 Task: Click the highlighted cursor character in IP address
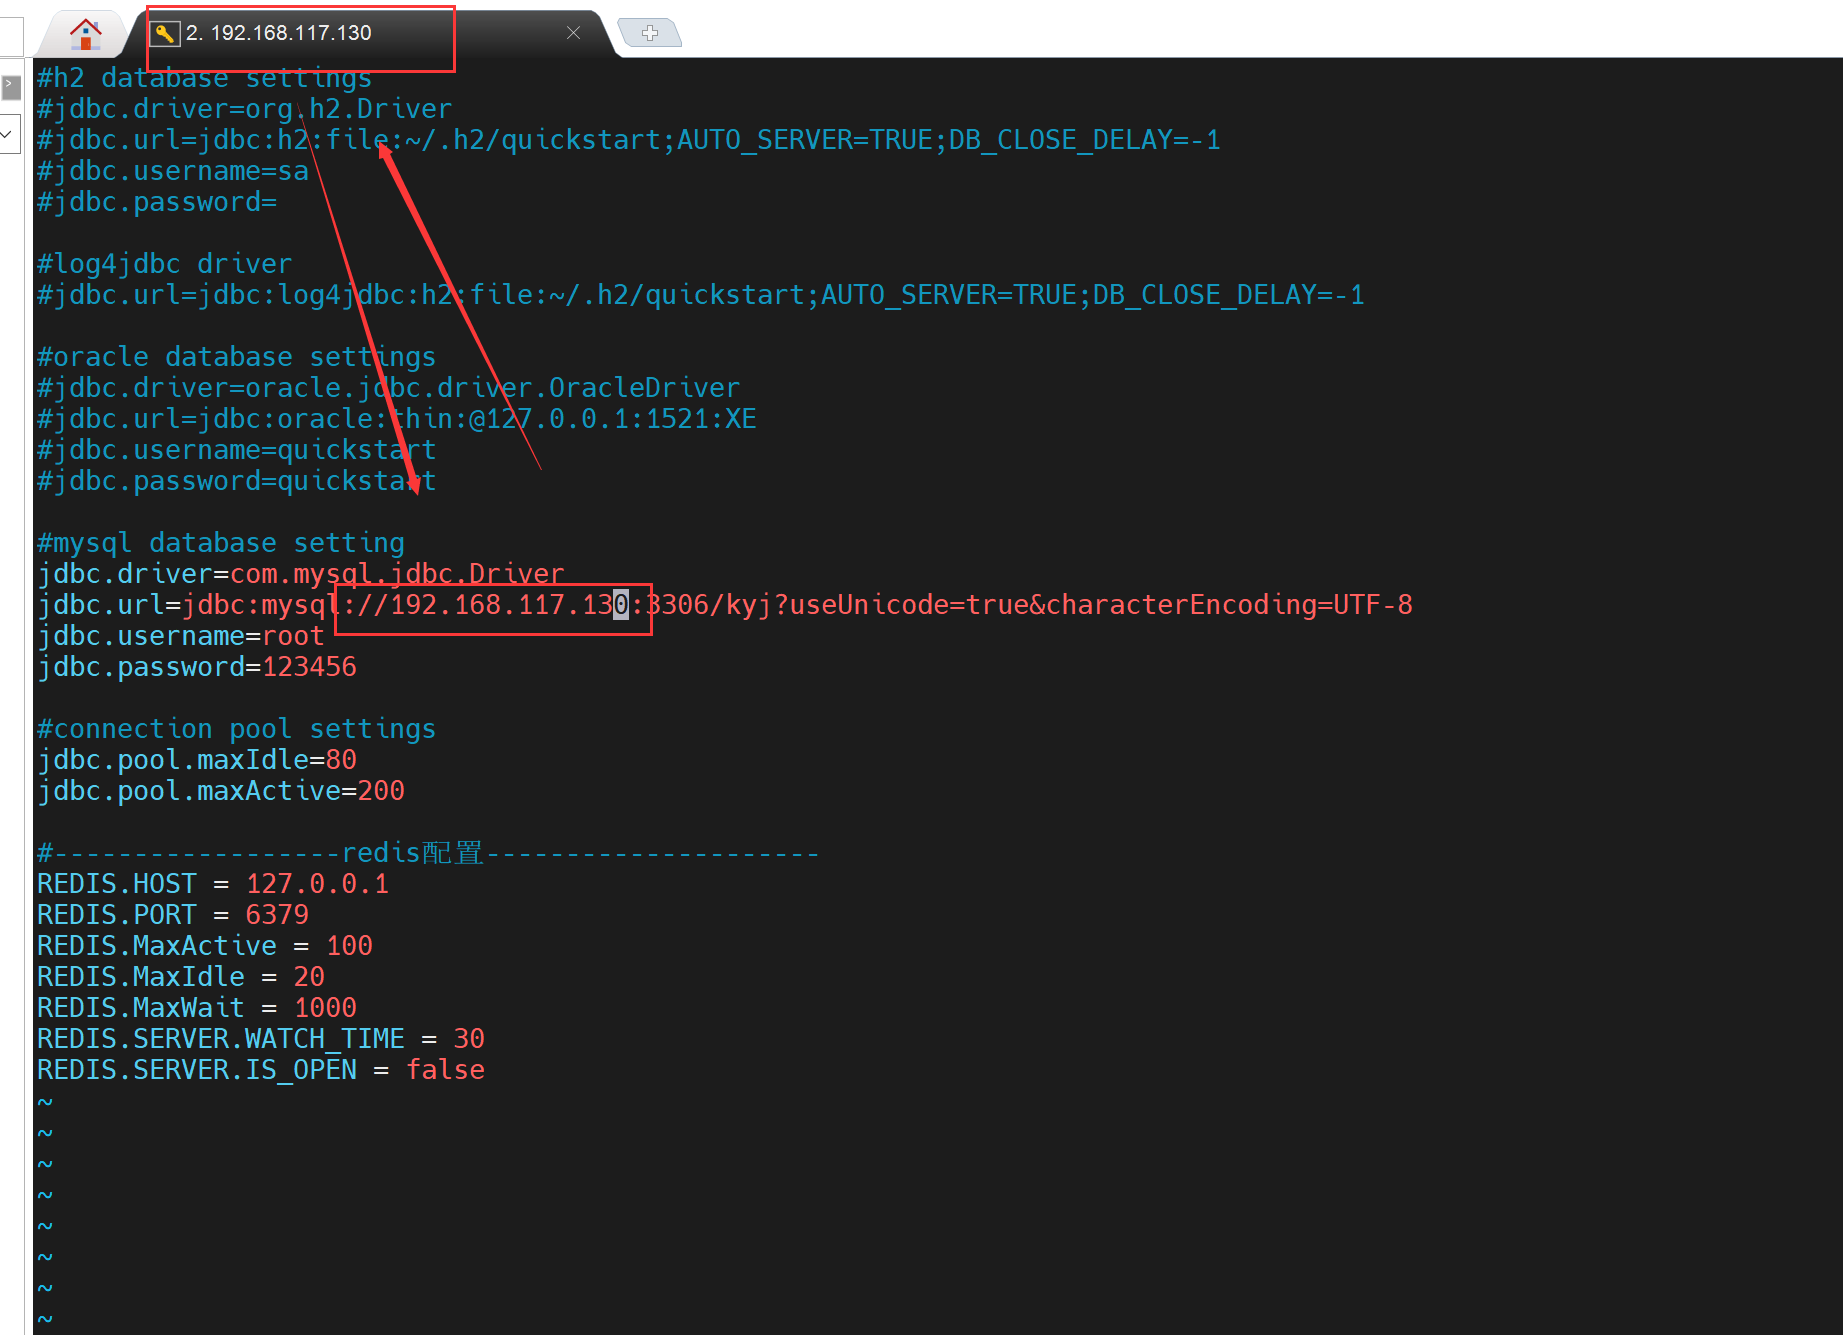coord(621,605)
